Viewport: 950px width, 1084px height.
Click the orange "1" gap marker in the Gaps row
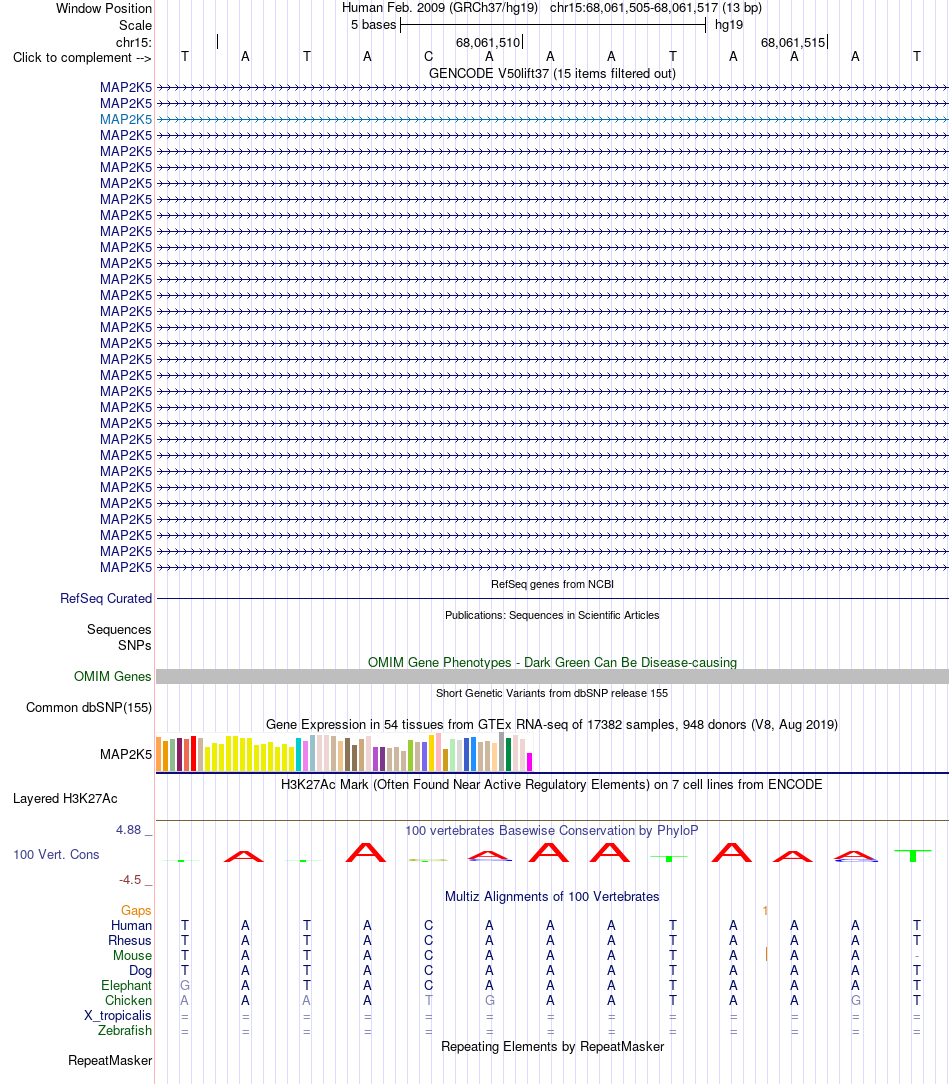tap(765, 910)
